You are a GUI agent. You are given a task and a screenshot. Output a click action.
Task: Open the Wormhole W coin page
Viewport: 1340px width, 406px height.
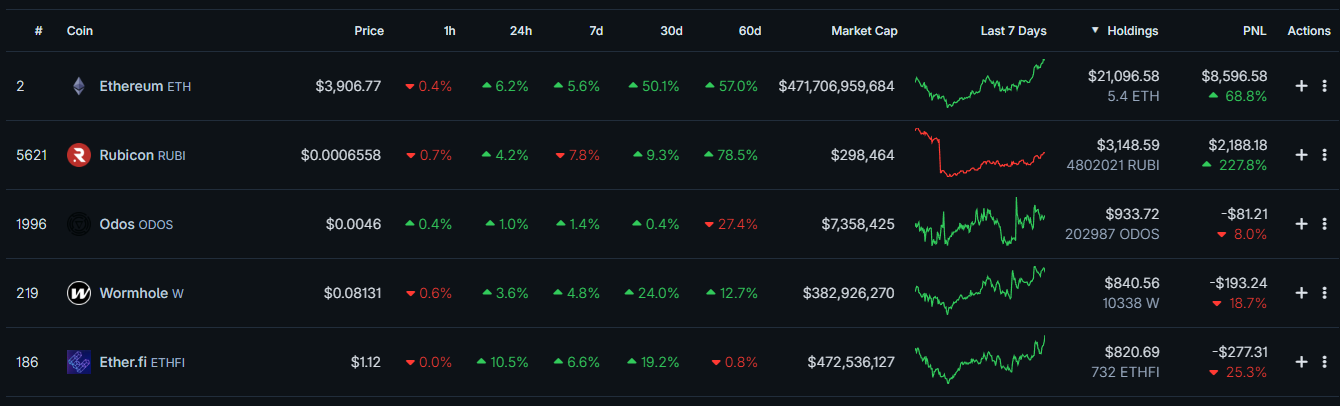(x=141, y=293)
